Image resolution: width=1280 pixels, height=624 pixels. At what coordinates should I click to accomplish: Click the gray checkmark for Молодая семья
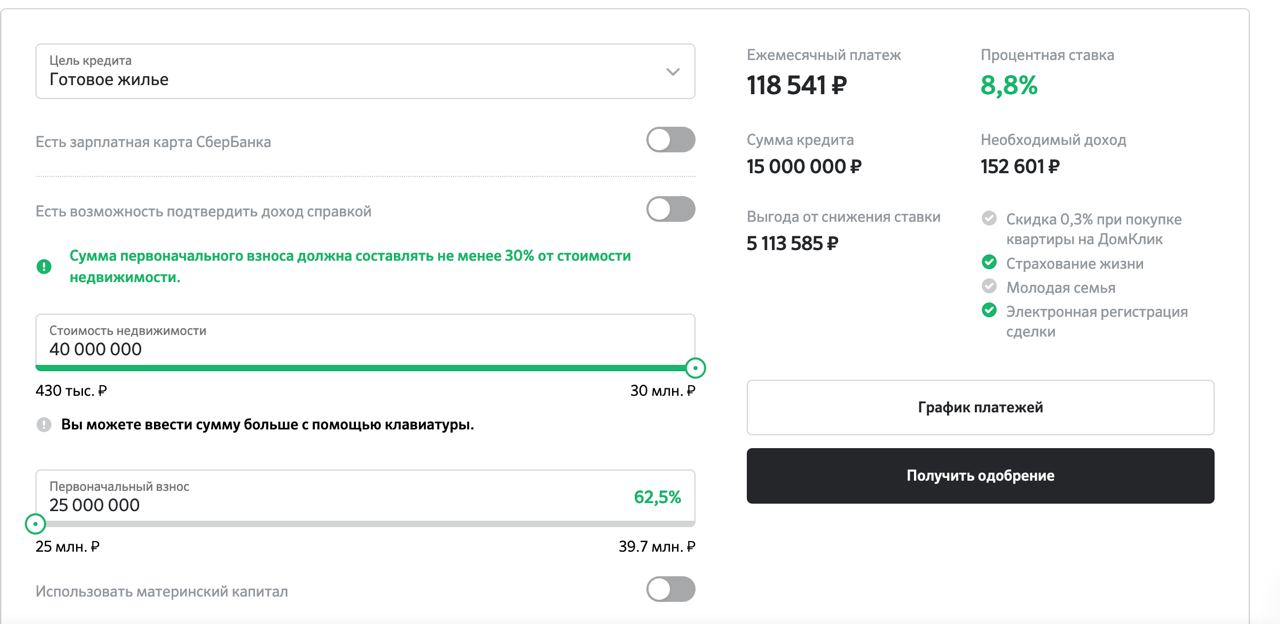click(989, 287)
